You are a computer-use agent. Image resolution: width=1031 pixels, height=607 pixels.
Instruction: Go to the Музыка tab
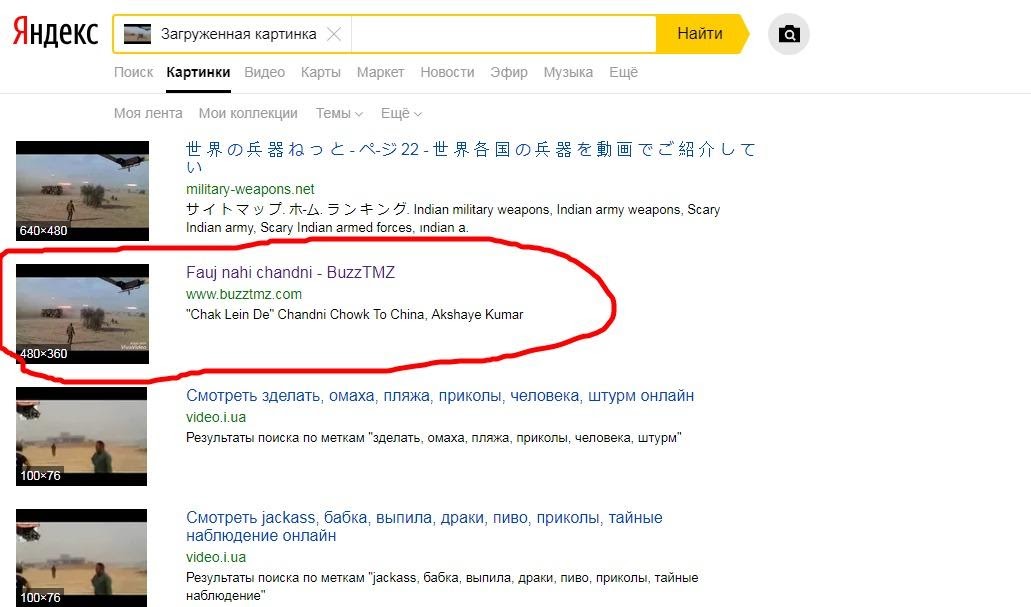pyautogui.click(x=568, y=72)
